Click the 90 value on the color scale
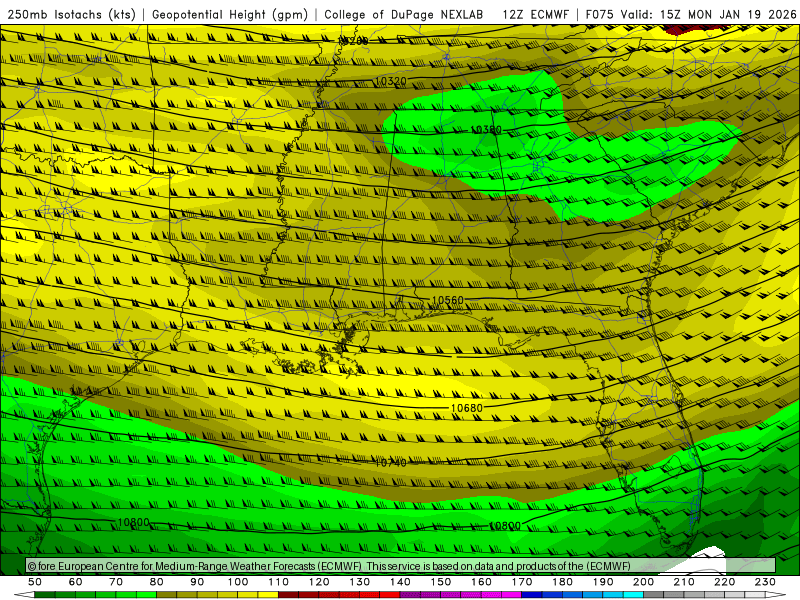 click(x=197, y=582)
